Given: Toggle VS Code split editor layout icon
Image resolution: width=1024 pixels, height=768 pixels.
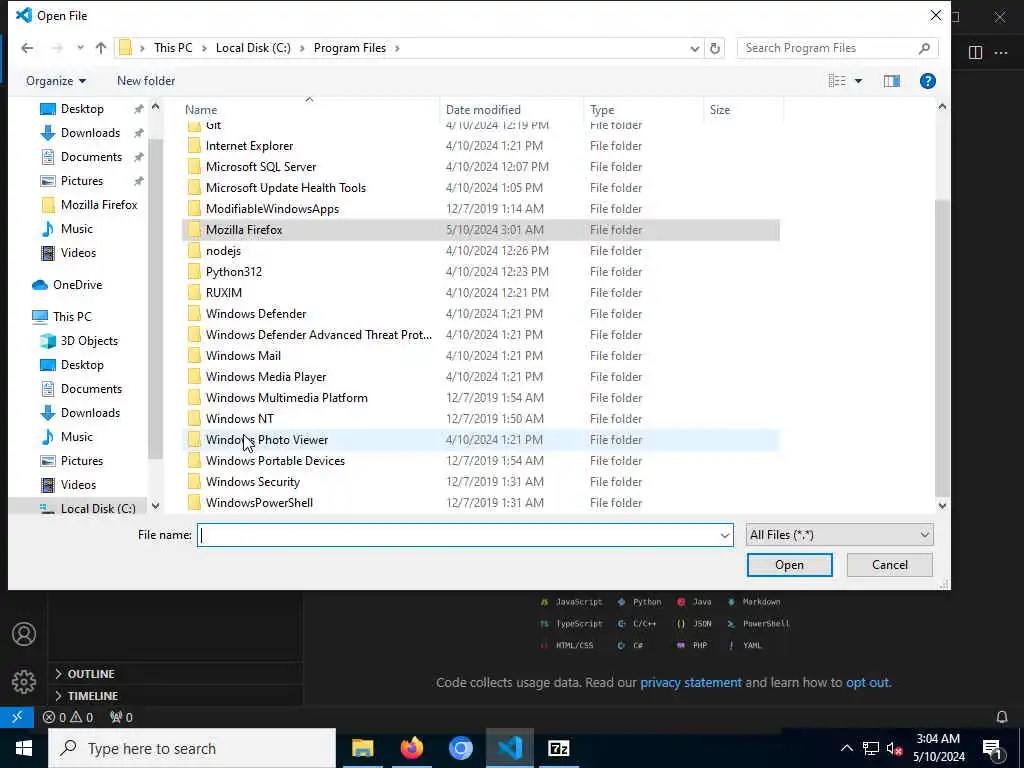Looking at the screenshot, I should click(975, 52).
